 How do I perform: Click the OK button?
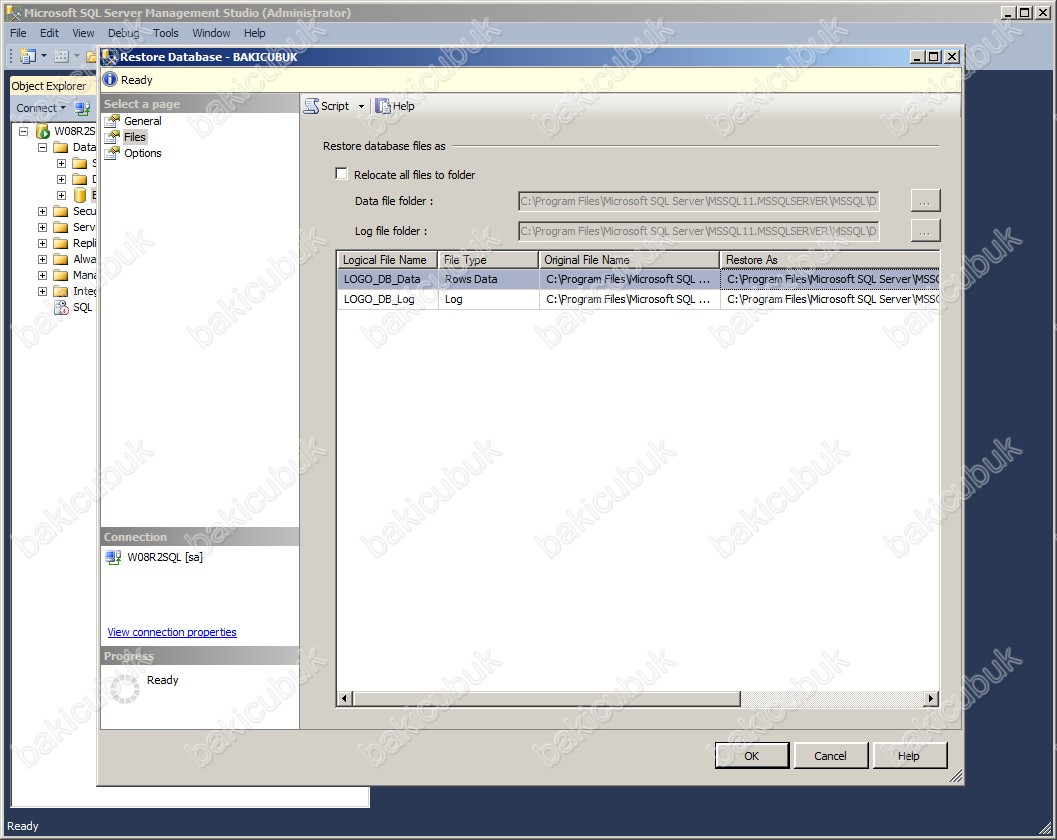[x=752, y=756]
